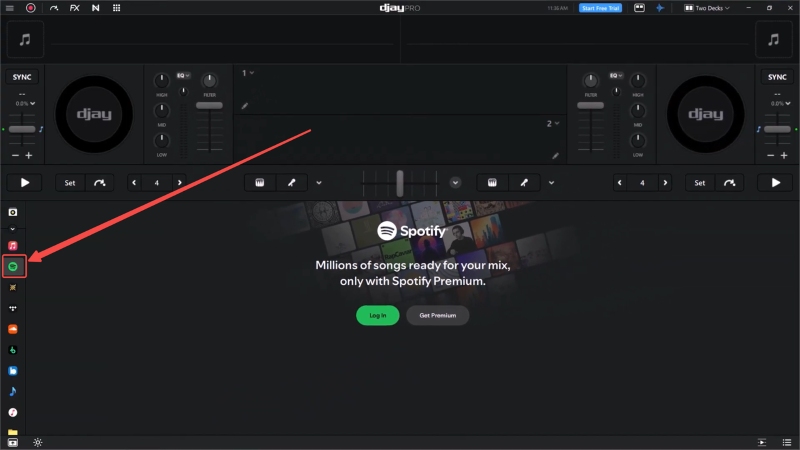
Task: Expand the track 2 waveform dropdown
Action: pyautogui.click(x=553, y=123)
